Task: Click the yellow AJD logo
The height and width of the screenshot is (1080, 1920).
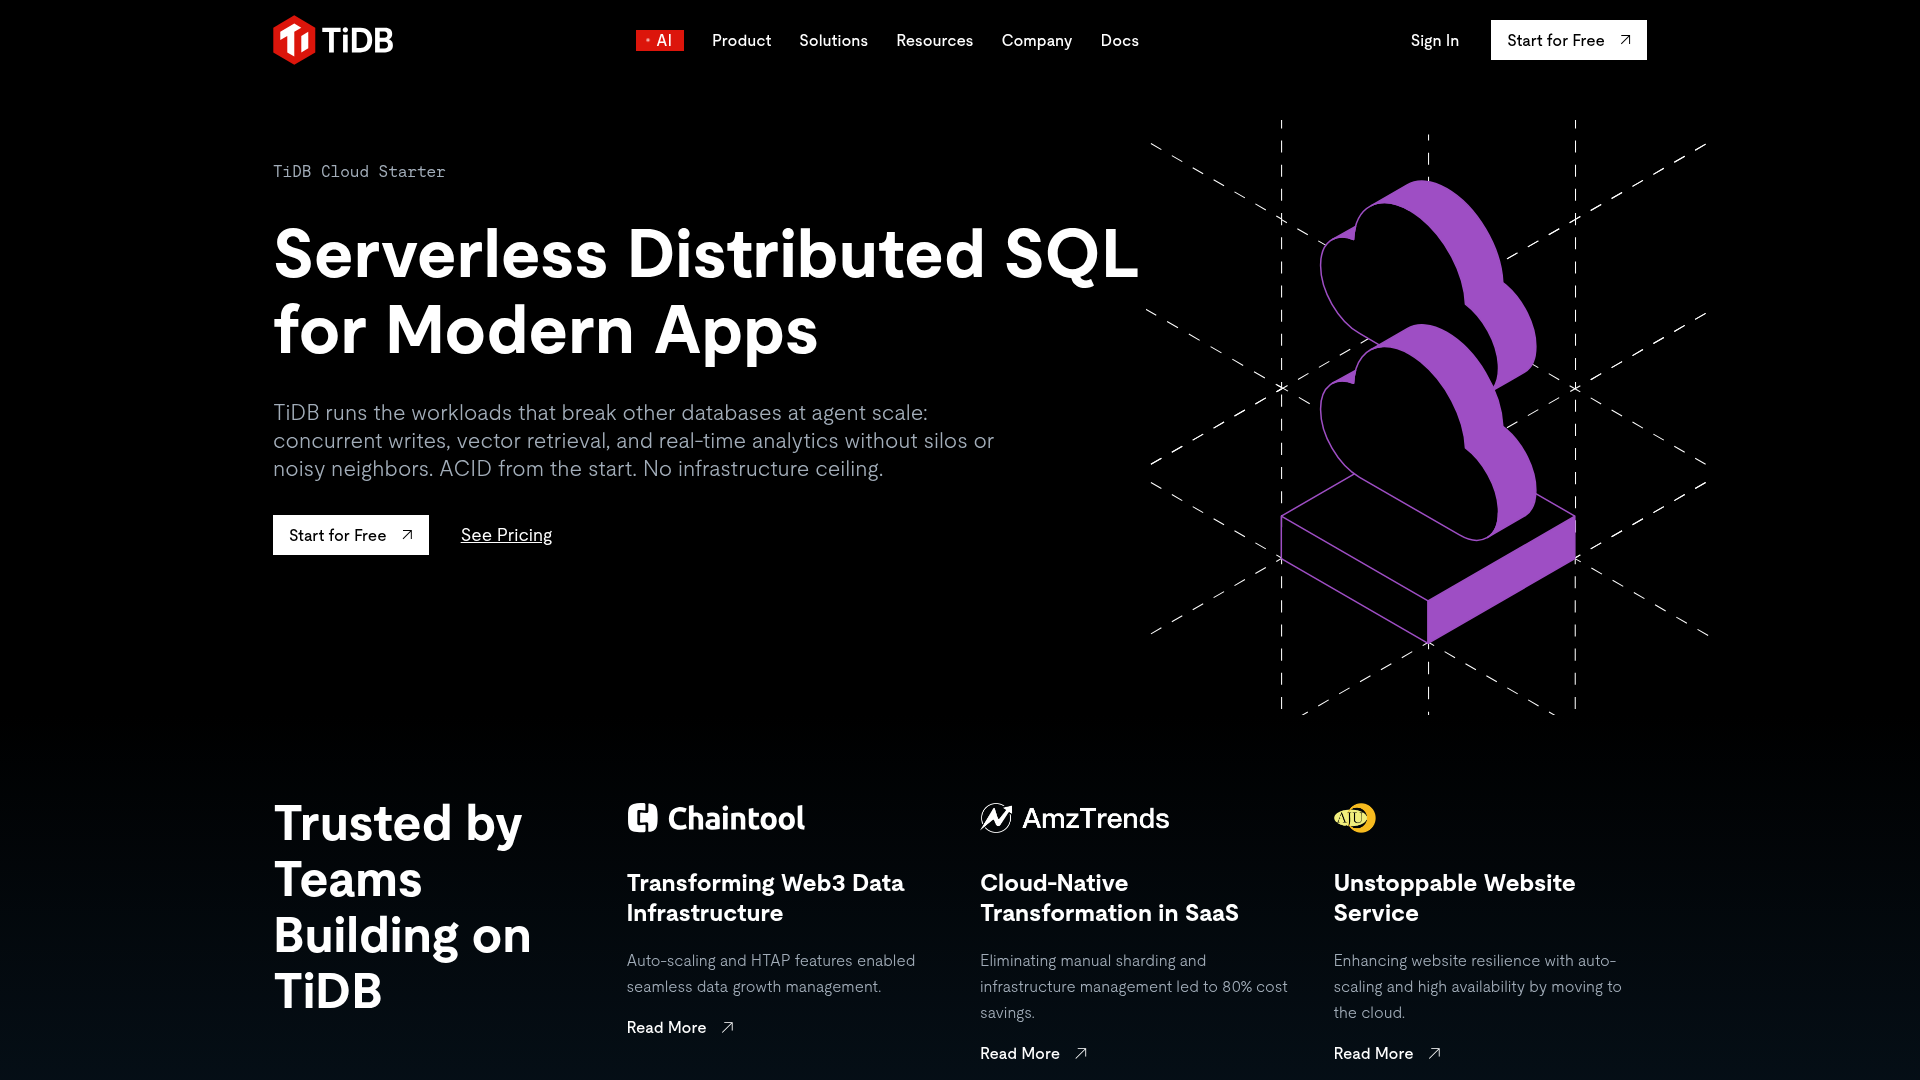Action: click(x=1355, y=818)
